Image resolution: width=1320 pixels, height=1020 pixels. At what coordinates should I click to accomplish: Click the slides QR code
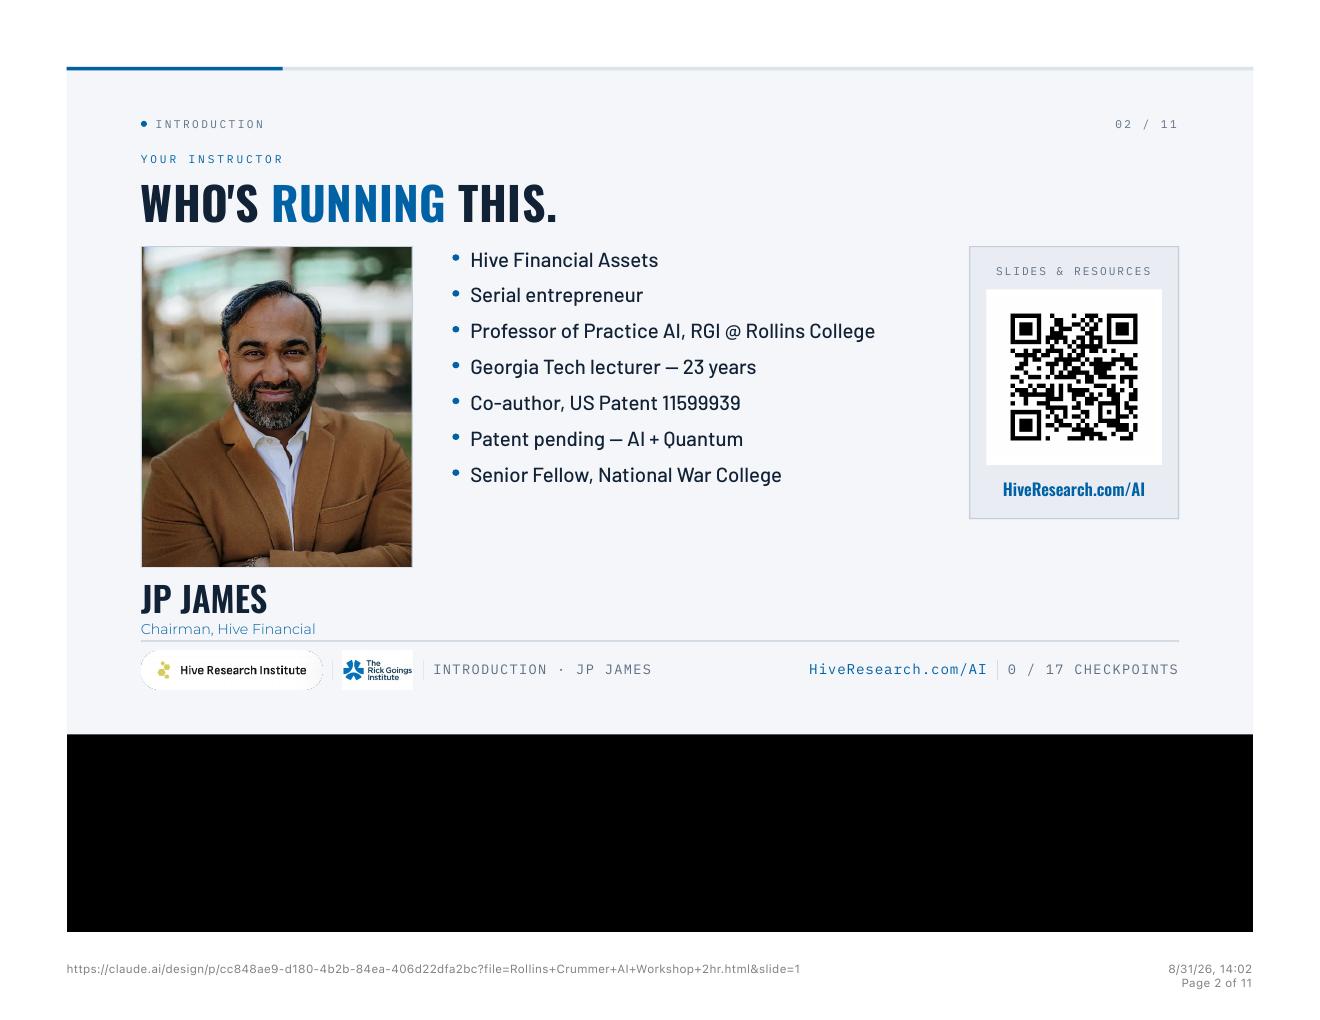click(x=1074, y=377)
